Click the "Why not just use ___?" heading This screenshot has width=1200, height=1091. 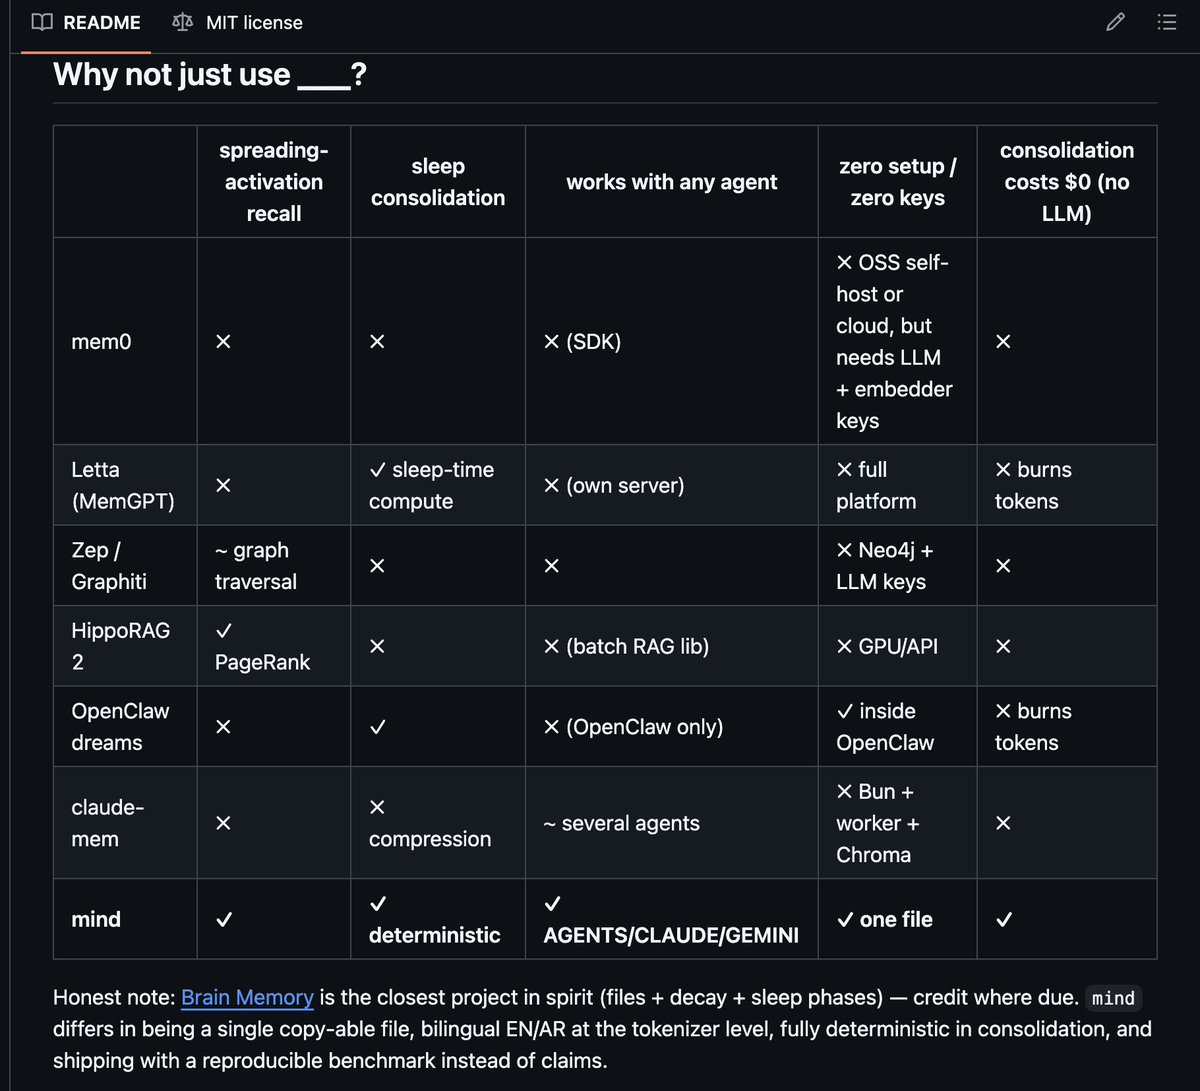coord(210,75)
